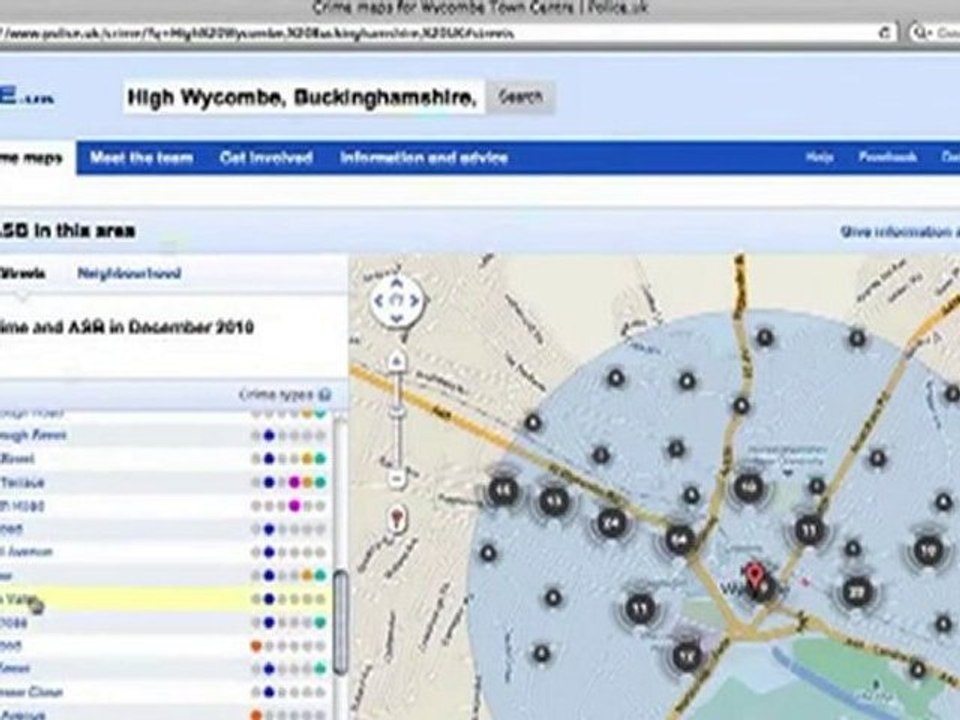The image size is (960, 720).
Task: Click the Give information link
Action: (899, 232)
